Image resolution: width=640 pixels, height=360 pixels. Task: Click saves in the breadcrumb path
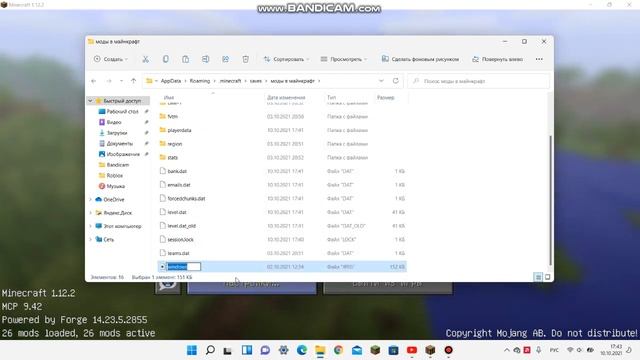coord(256,81)
